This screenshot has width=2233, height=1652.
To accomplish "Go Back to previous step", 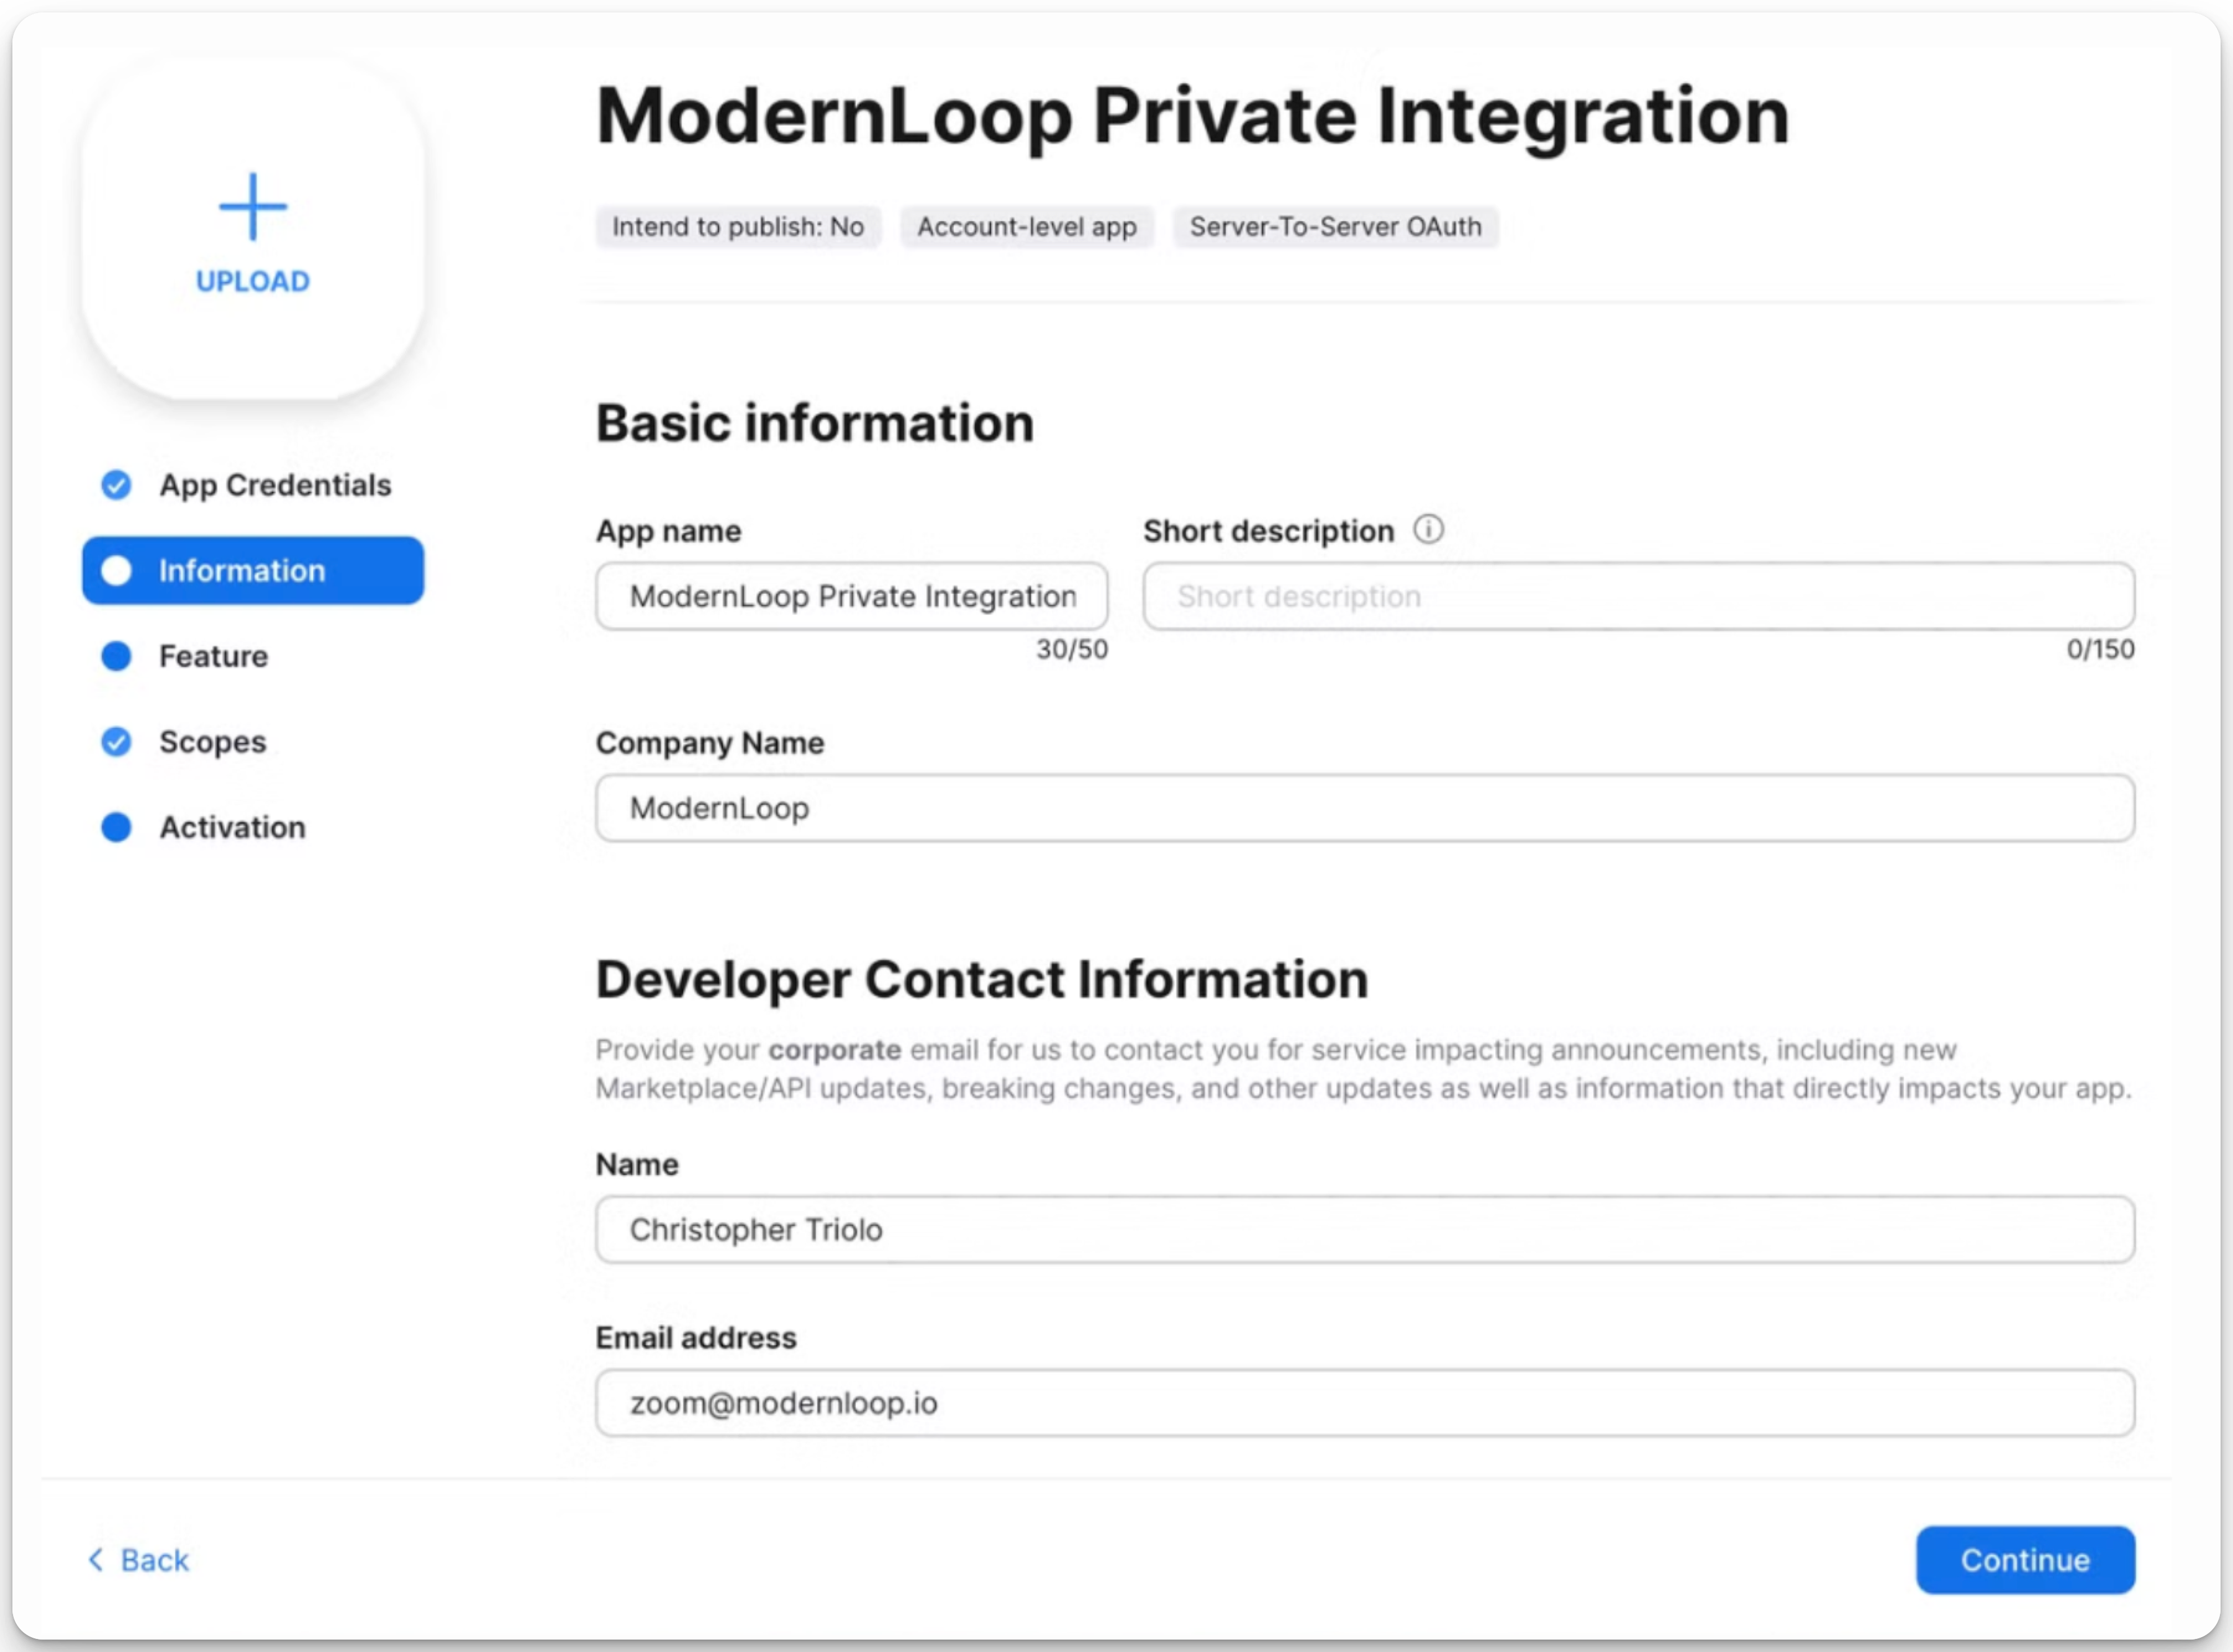I will point(139,1560).
